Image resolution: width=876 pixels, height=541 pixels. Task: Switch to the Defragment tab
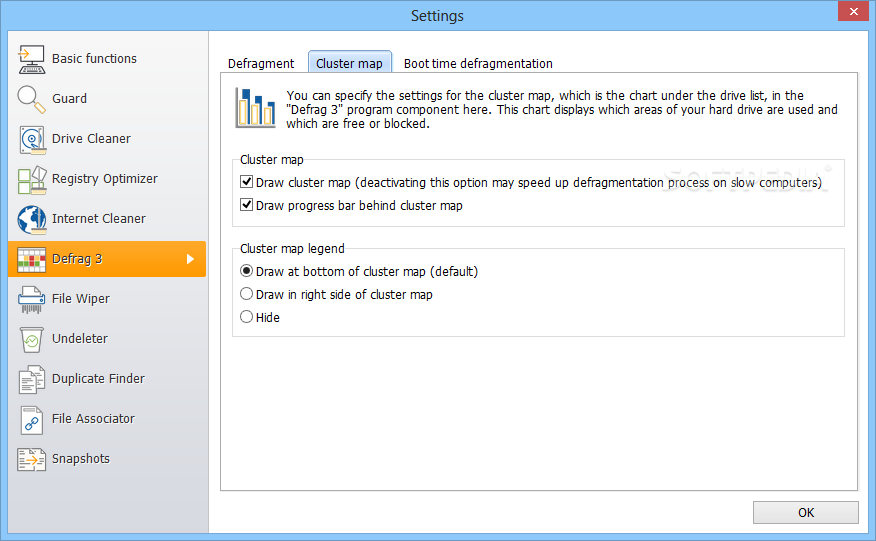tap(261, 64)
